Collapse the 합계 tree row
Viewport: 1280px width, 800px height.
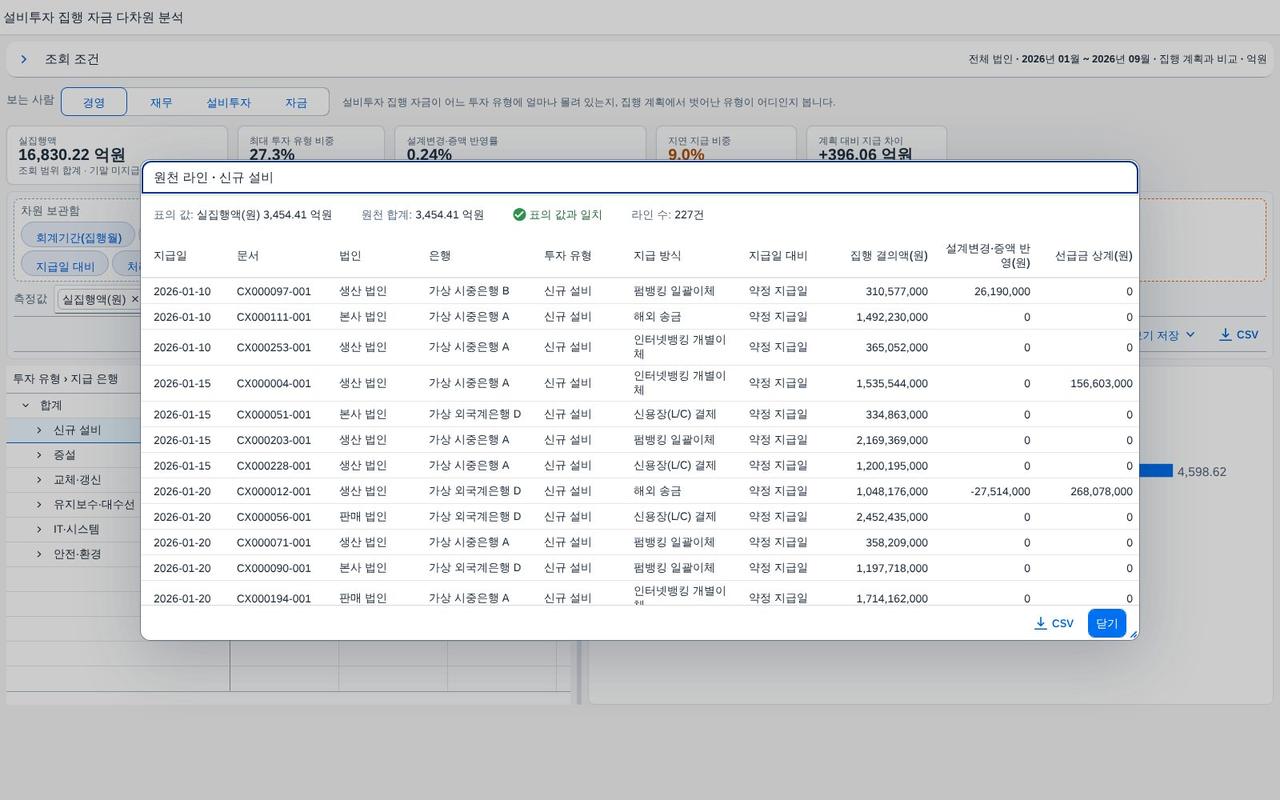pos(26,406)
